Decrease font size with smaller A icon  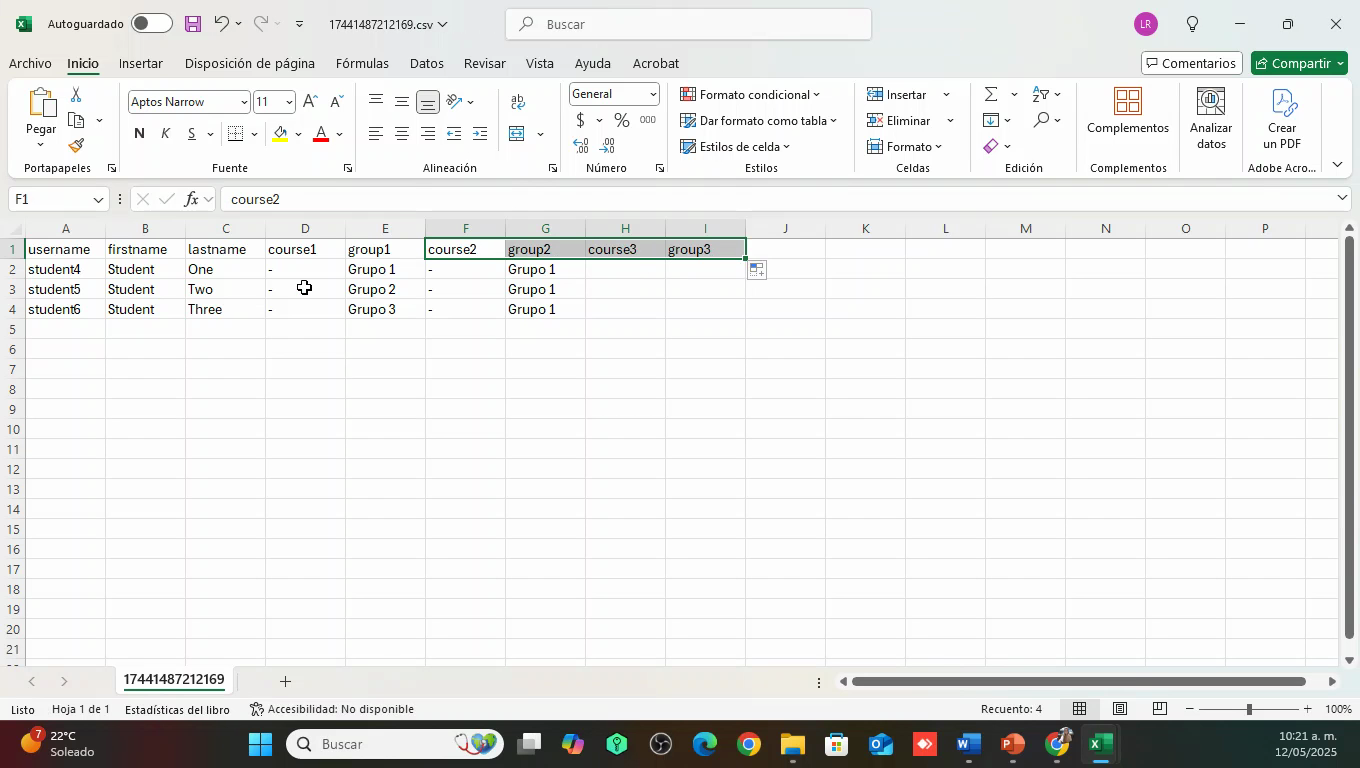pyautogui.click(x=336, y=102)
